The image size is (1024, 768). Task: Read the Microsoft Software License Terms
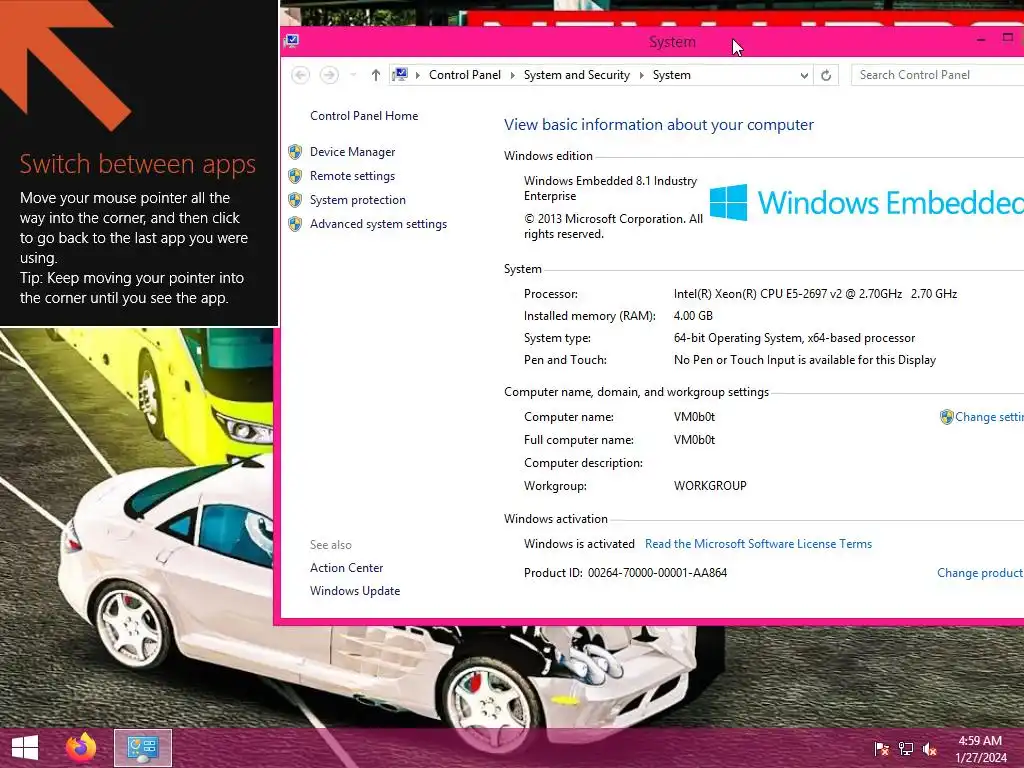[x=758, y=543]
